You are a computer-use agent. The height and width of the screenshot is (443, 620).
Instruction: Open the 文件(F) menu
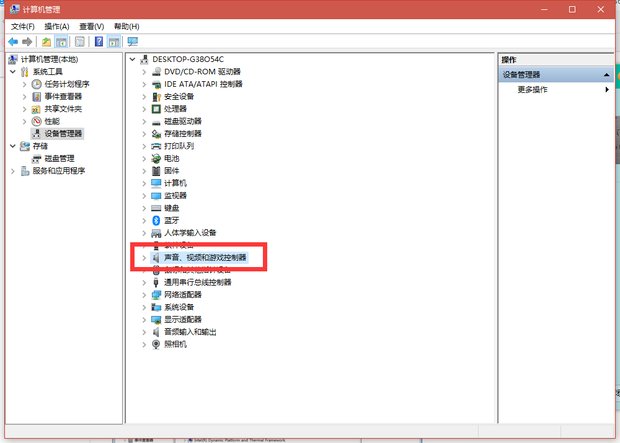pos(23,26)
